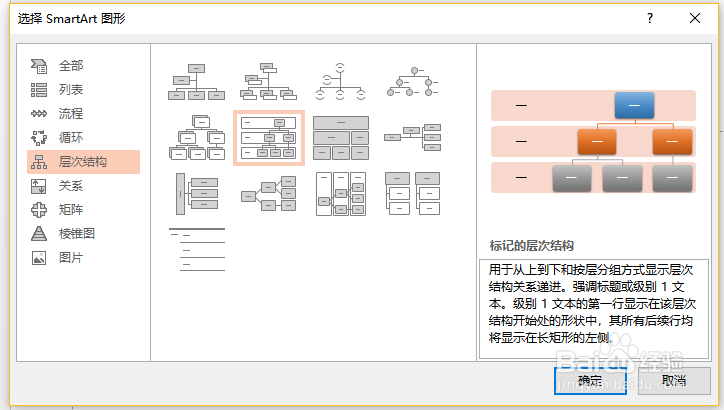Choose the Horizontal Multi-Level Hierarchy layout
This screenshot has height=410, width=724.
(x=197, y=194)
